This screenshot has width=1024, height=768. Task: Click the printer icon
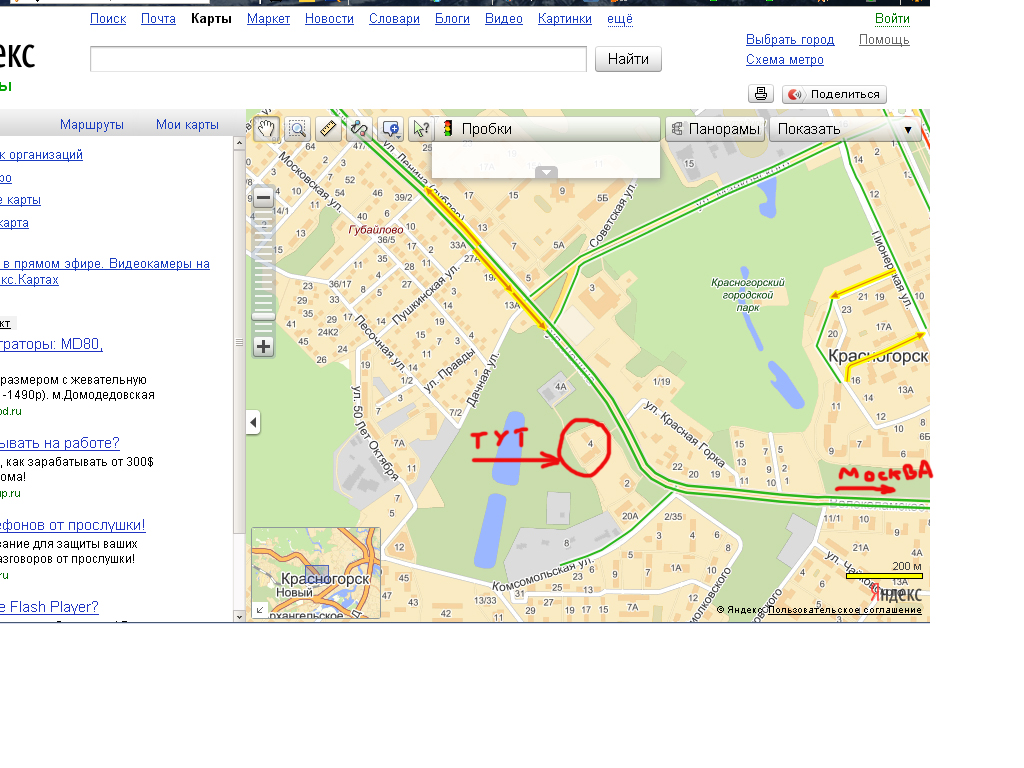[761, 94]
